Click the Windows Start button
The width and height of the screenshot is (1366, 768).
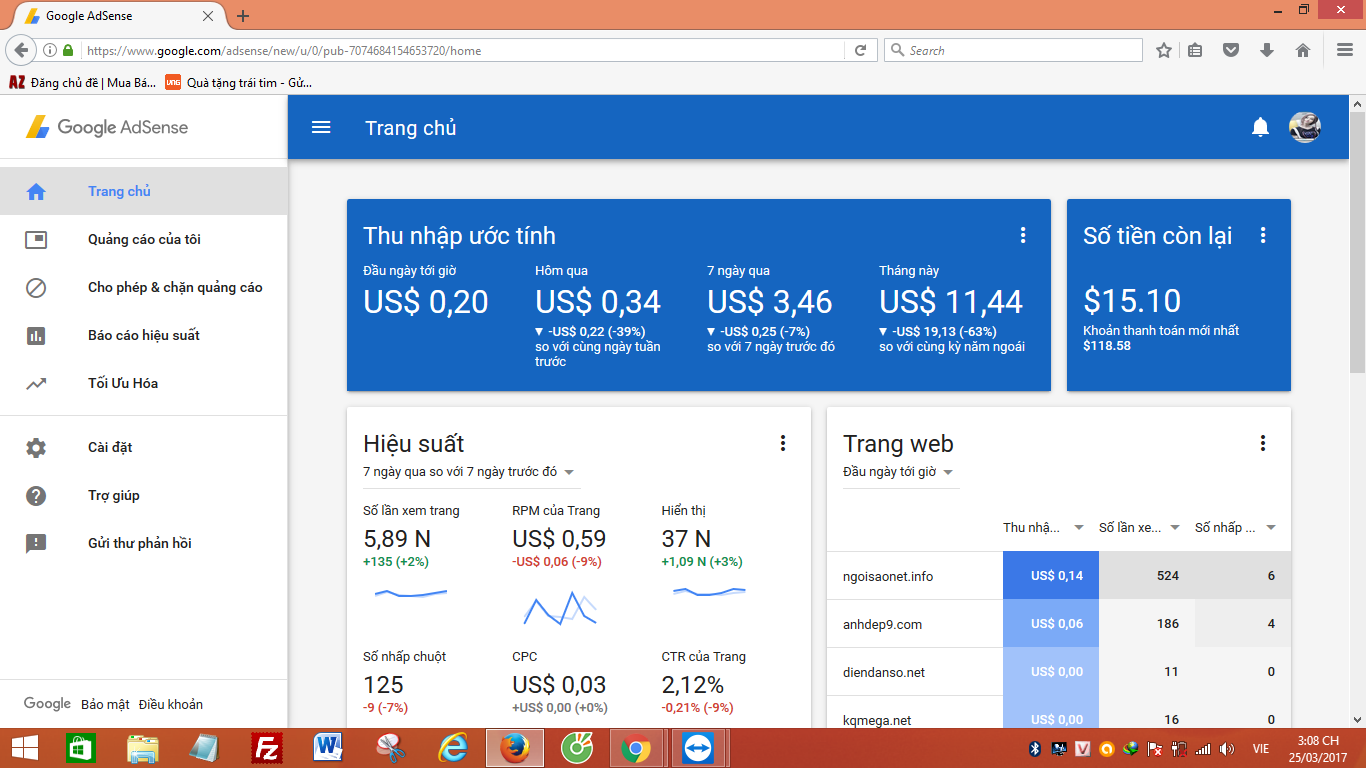pyautogui.click(x=24, y=748)
